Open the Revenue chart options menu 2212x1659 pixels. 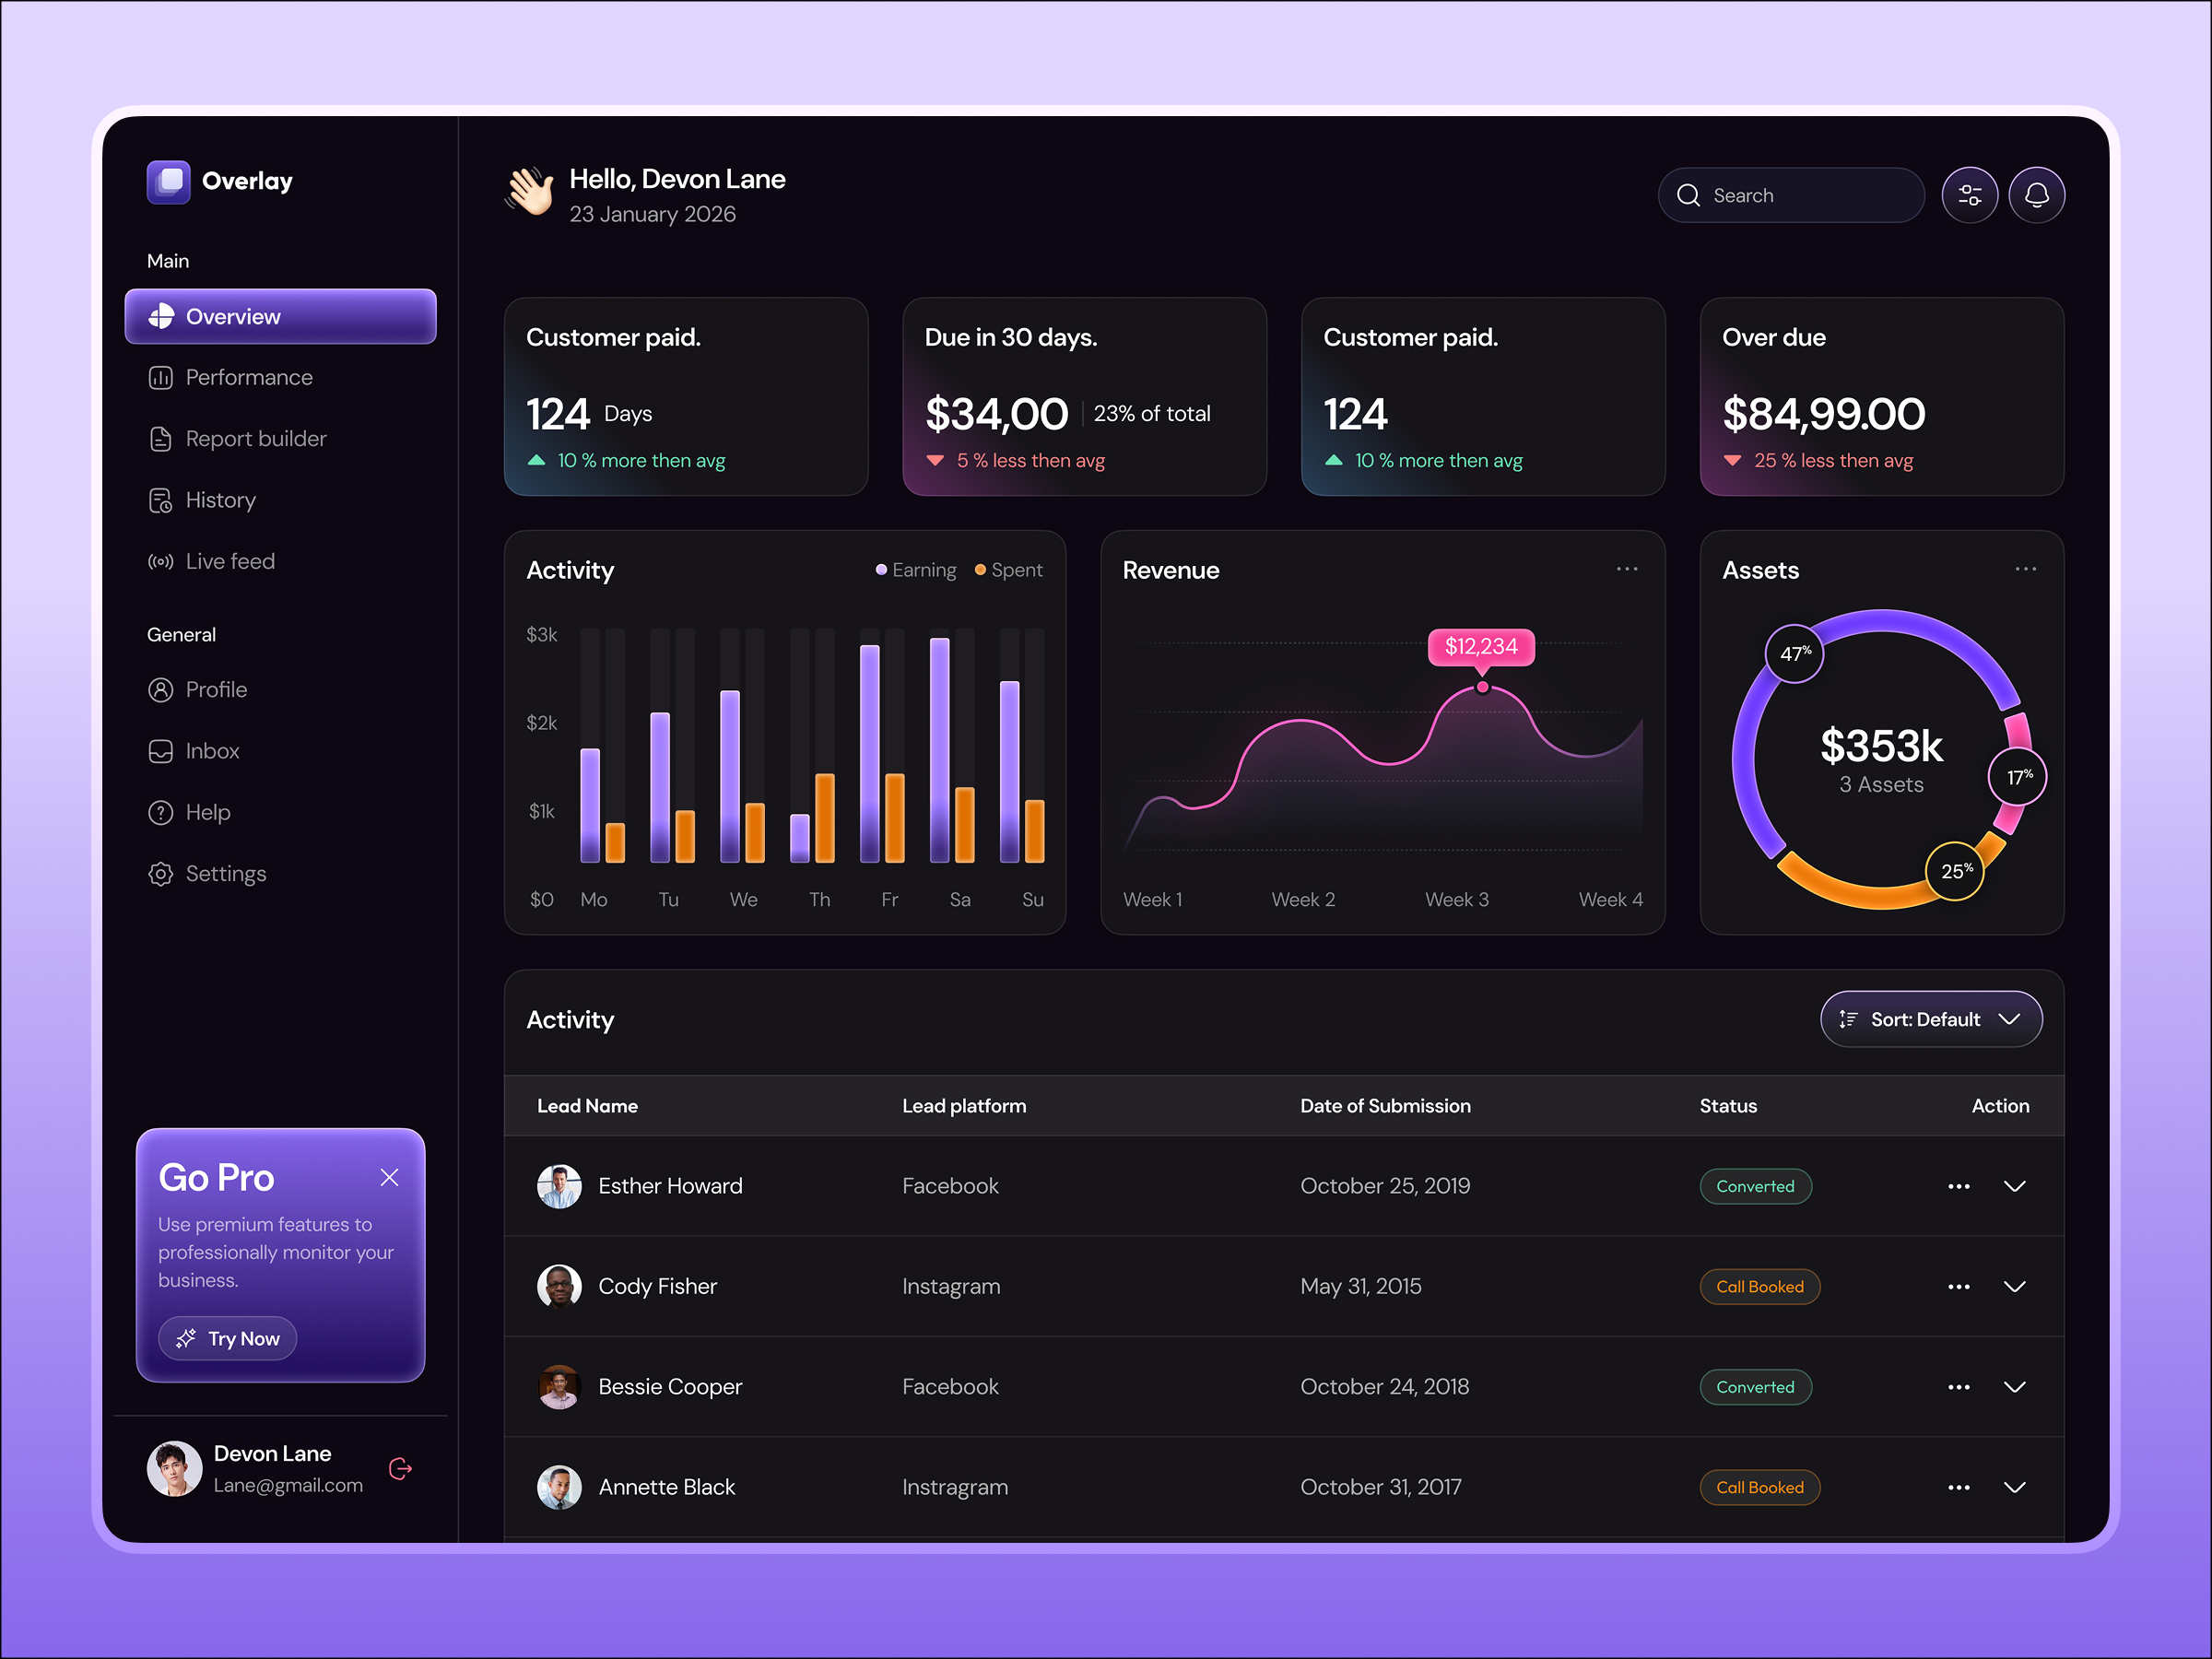point(1626,569)
